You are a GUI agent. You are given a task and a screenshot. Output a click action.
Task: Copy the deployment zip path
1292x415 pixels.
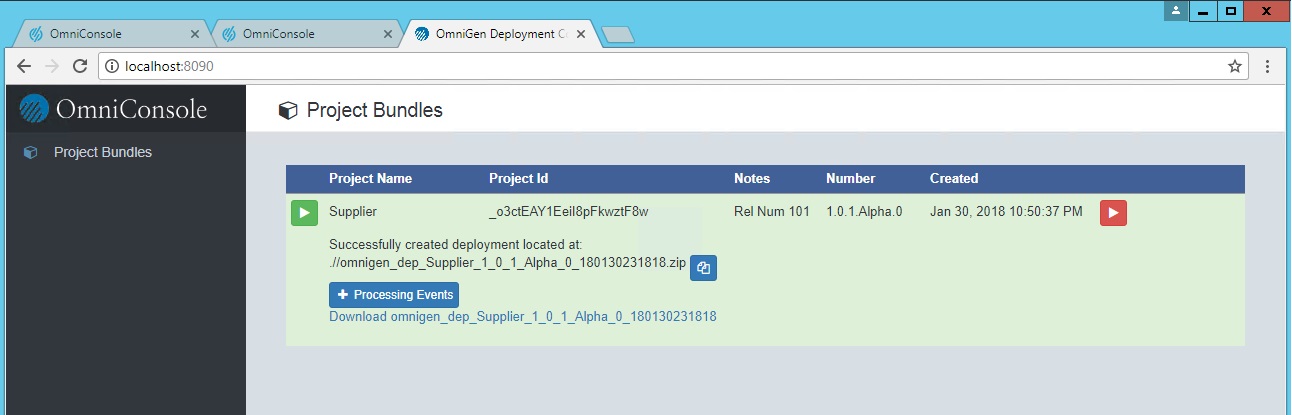click(x=704, y=268)
